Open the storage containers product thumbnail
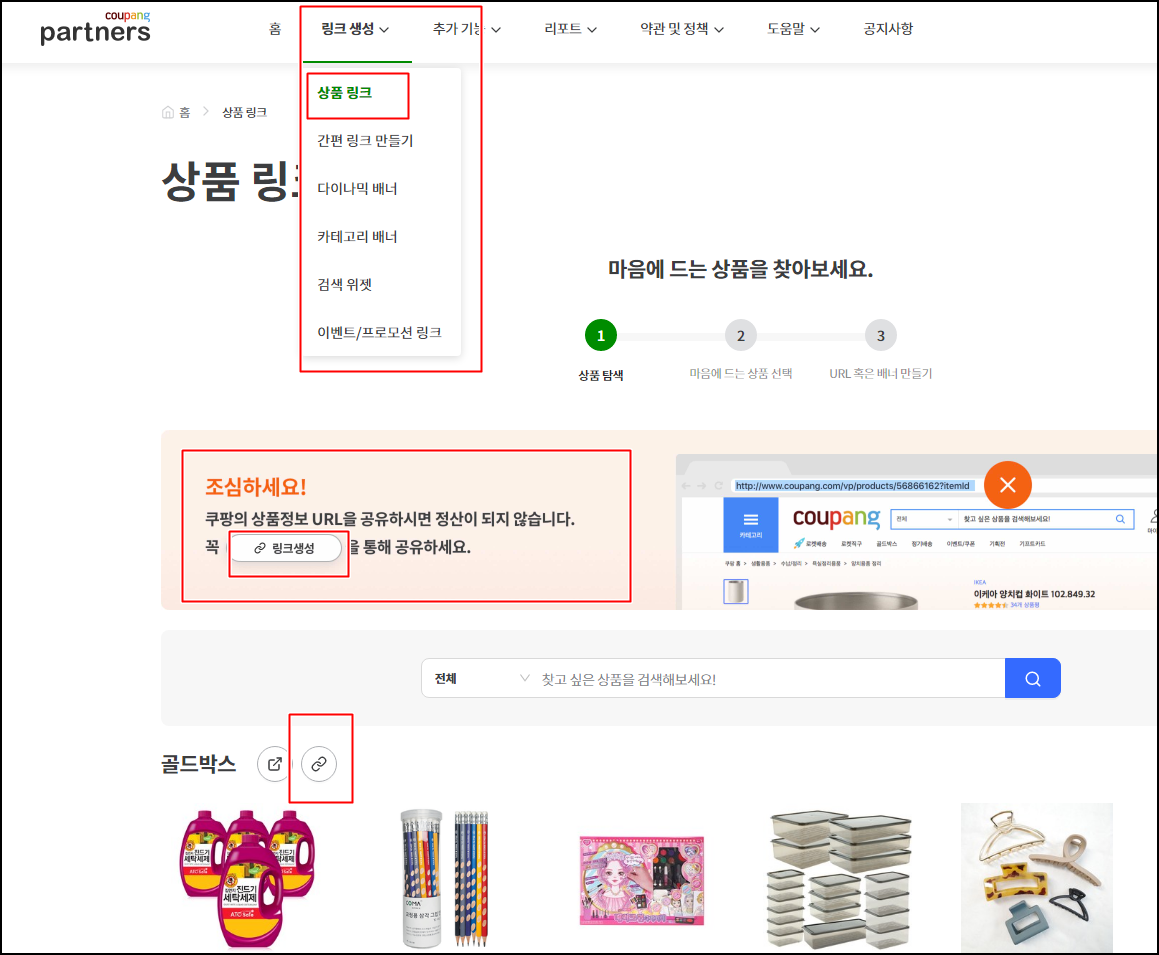1159x955 pixels. point(839,879)
